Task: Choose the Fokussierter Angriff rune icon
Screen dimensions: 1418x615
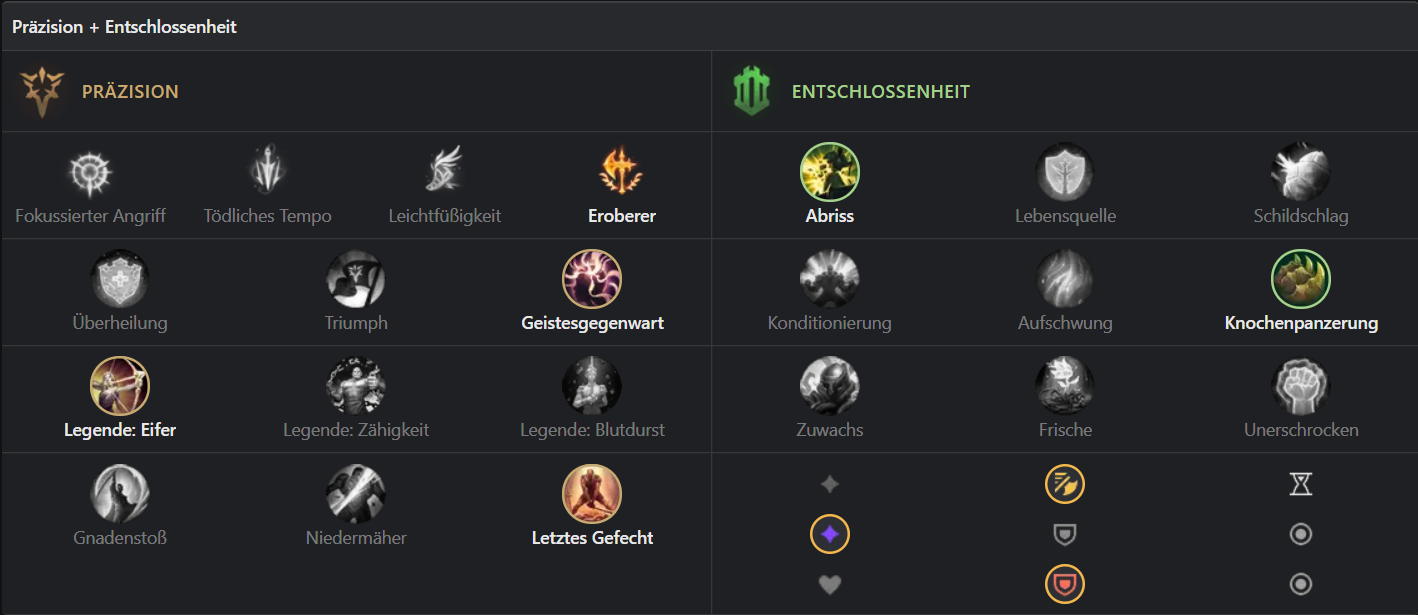Action: [90, 172]
